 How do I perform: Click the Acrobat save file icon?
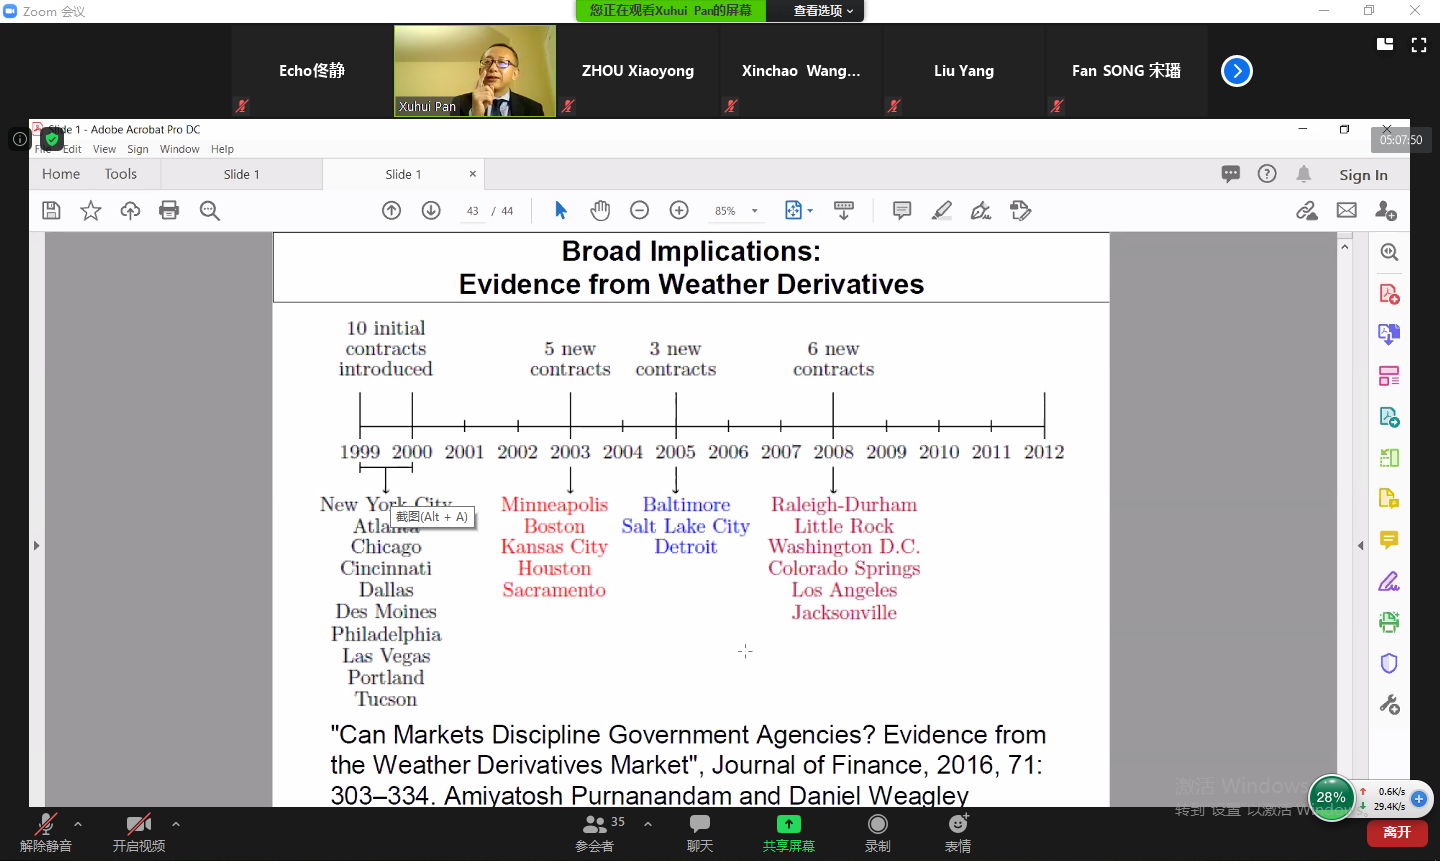tap(51, 211)
